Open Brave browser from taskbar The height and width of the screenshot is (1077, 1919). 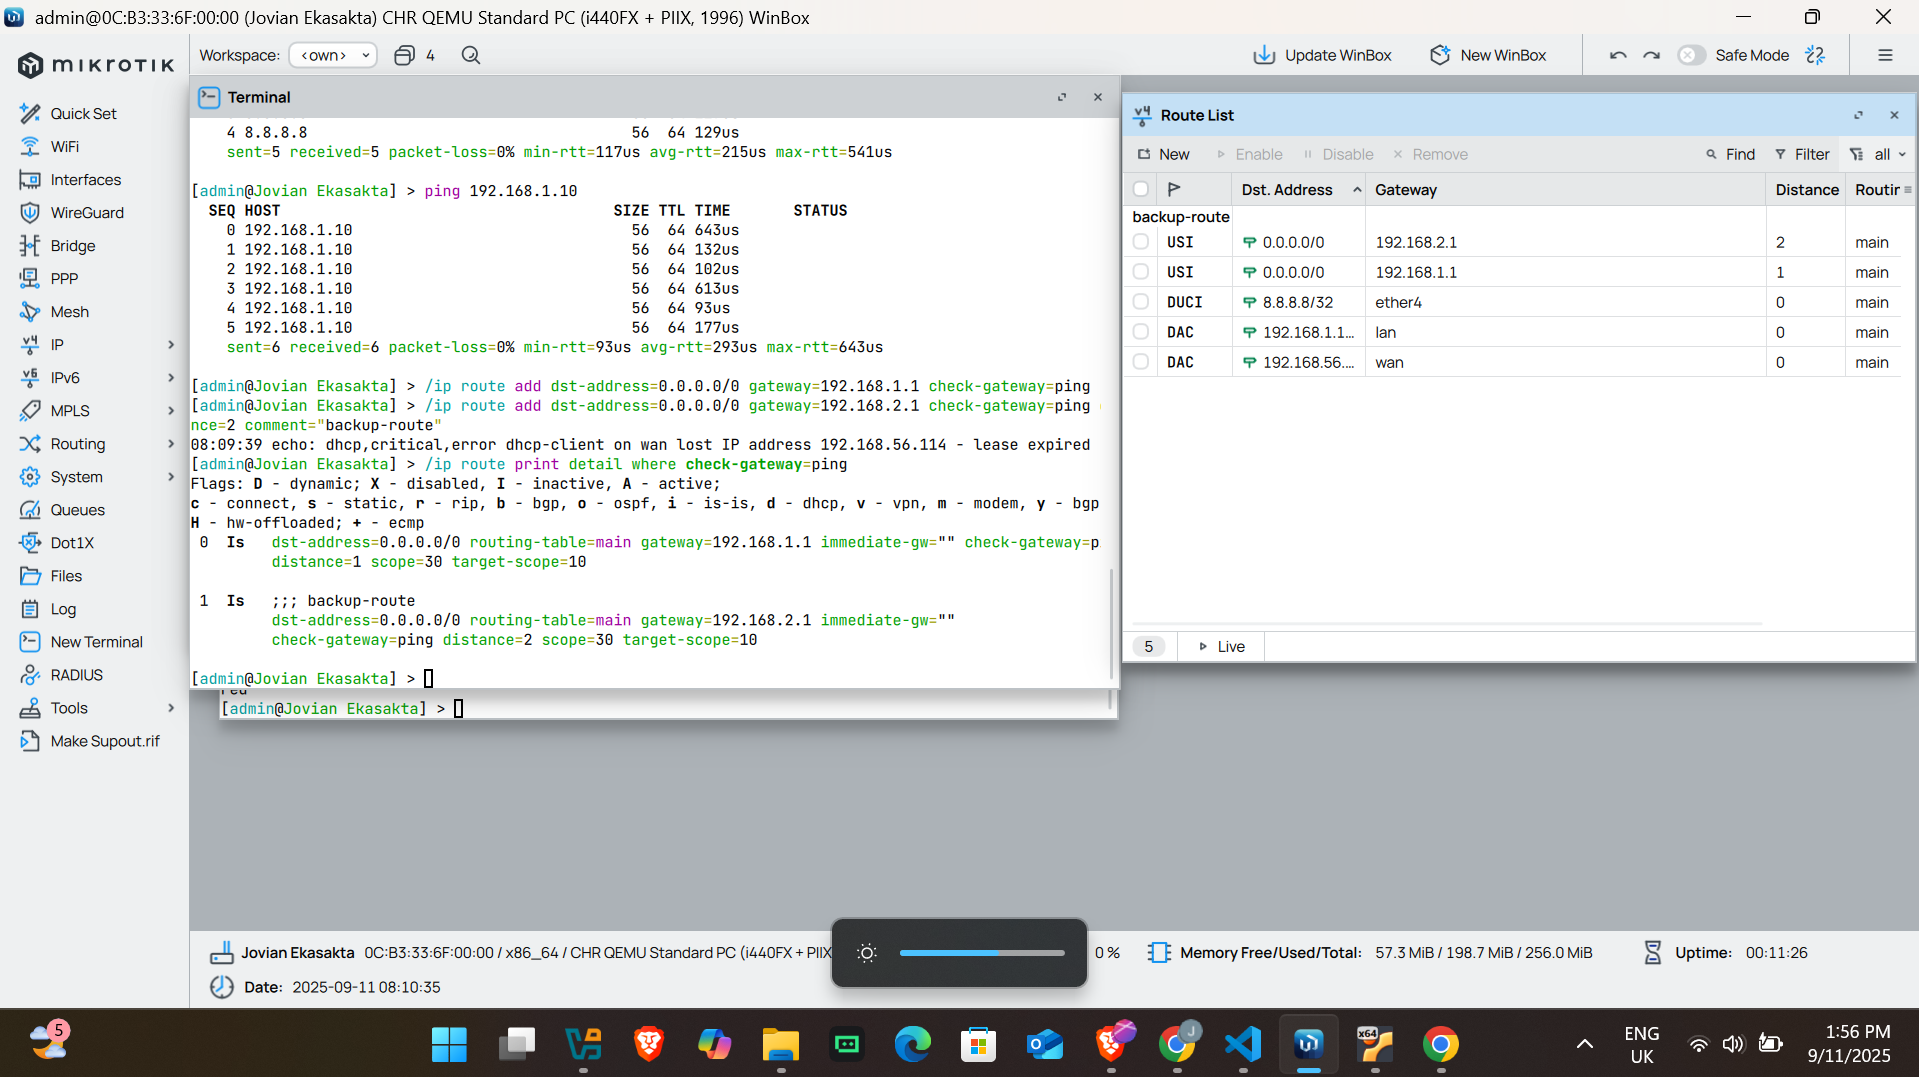point(648,1044)
